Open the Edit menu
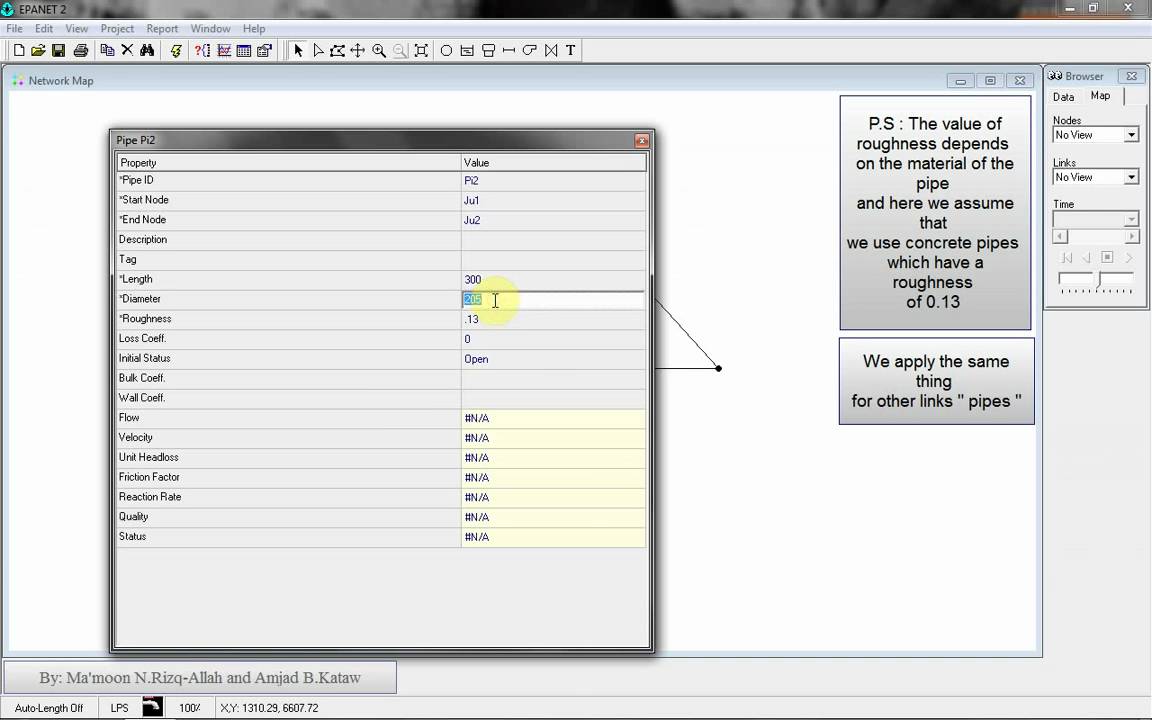This screenshot has width=1152, height=720. pos(44,29)
